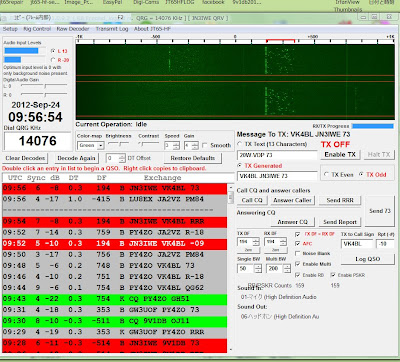
Task: Click the Send 73 button
Action: click(380, 211)
